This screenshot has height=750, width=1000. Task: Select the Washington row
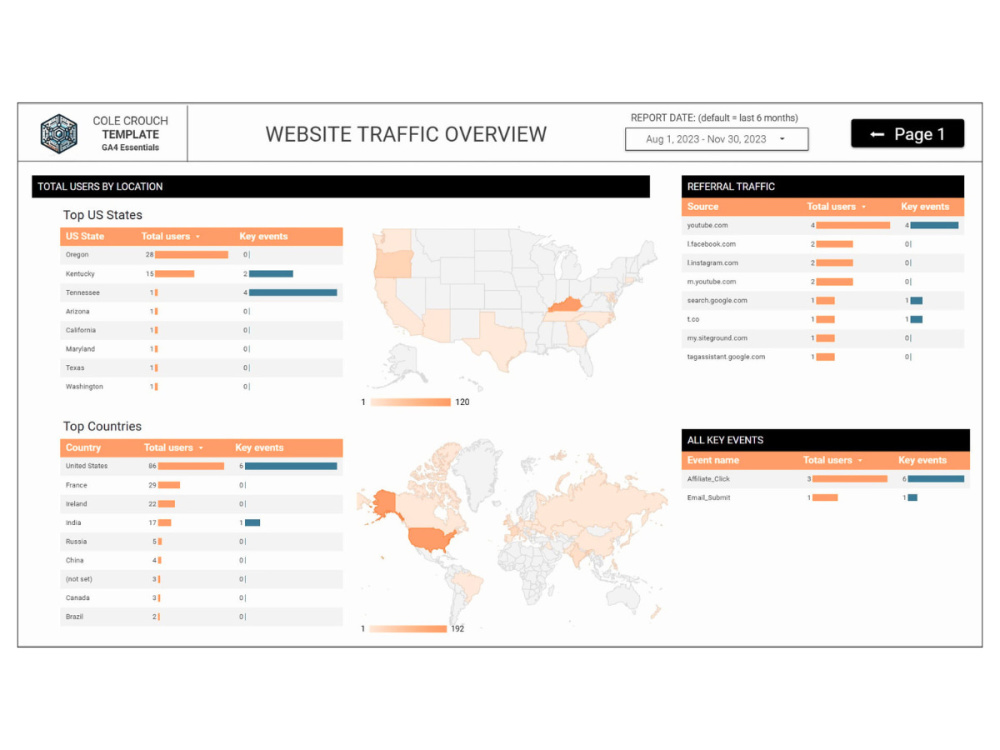pyautogui.click(x=202, y=386)
